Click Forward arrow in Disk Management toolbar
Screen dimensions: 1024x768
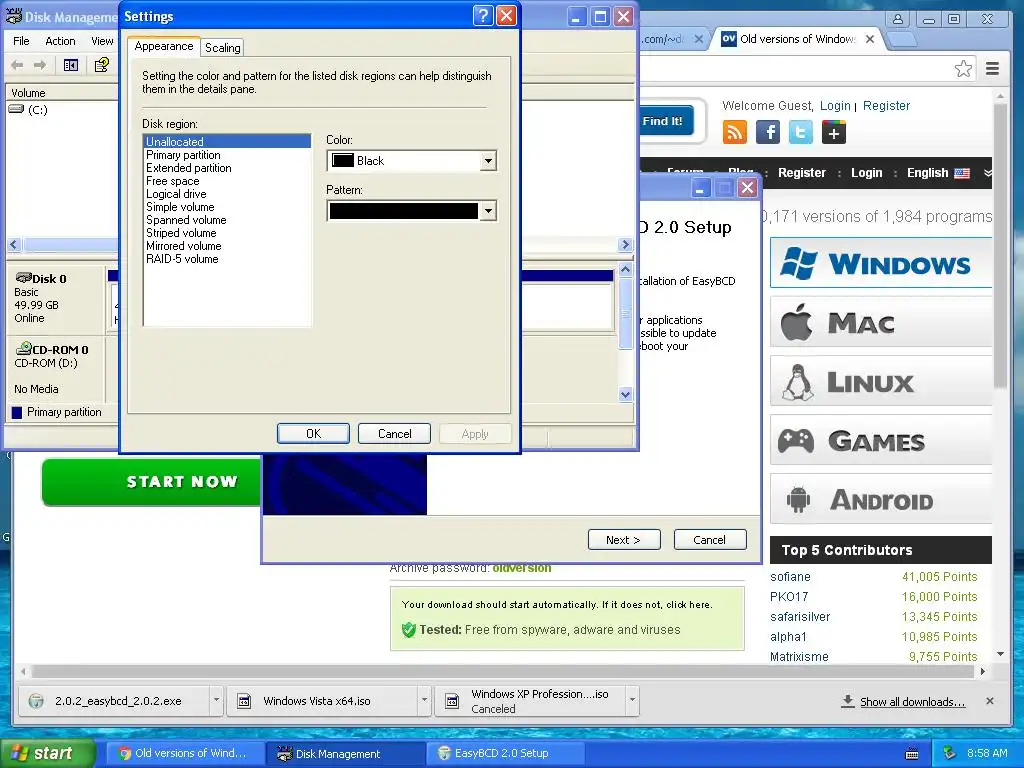point(40,65)
